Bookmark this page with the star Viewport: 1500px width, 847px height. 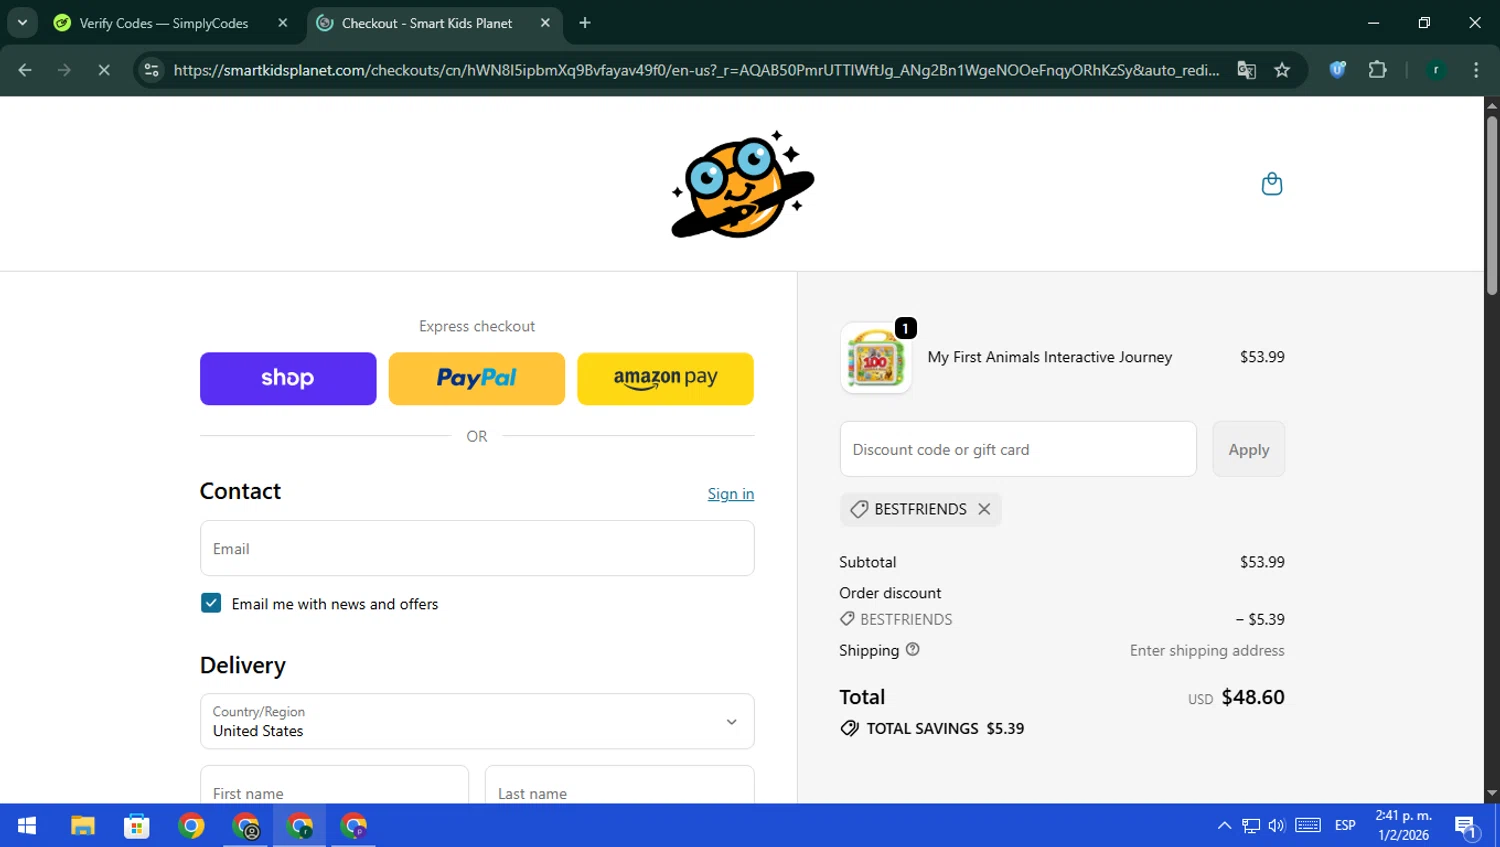coord(1282,70)
